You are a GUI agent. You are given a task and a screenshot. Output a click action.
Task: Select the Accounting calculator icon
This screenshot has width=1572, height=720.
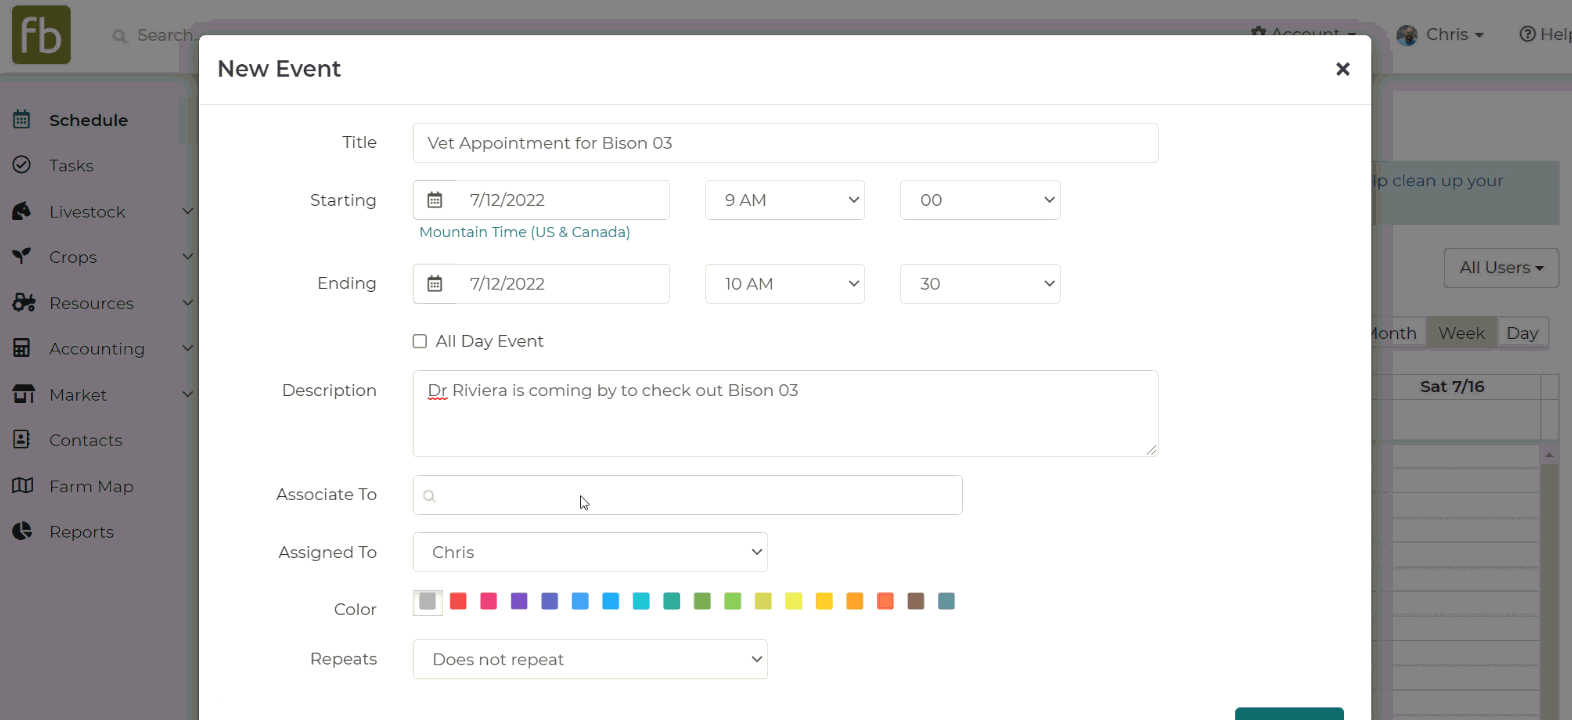(x=22, y=348)
